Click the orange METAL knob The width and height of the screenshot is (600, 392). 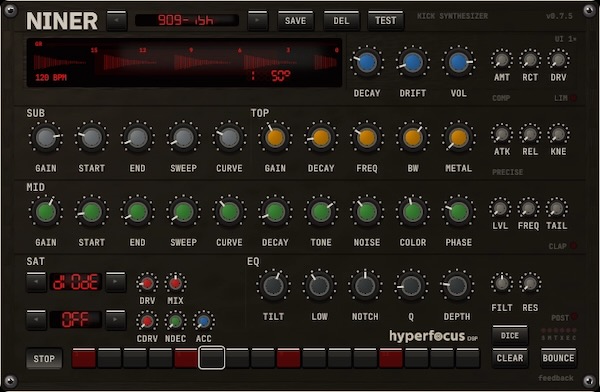coord(458,137)
